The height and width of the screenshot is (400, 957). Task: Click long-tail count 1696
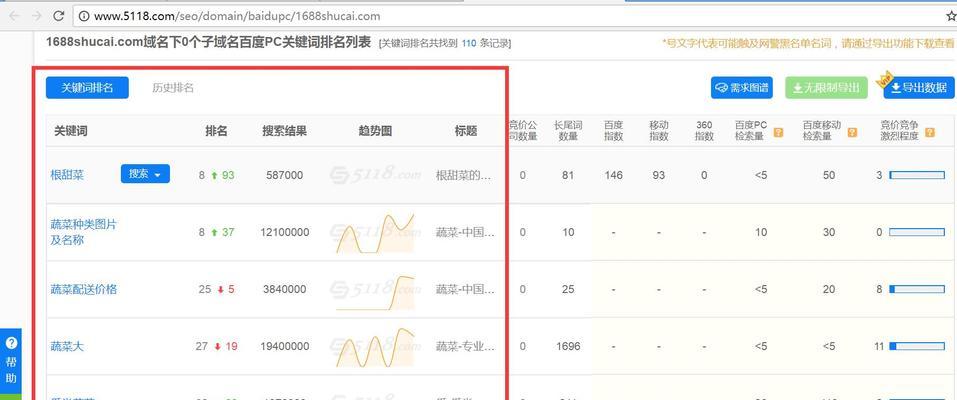(568, 346)
